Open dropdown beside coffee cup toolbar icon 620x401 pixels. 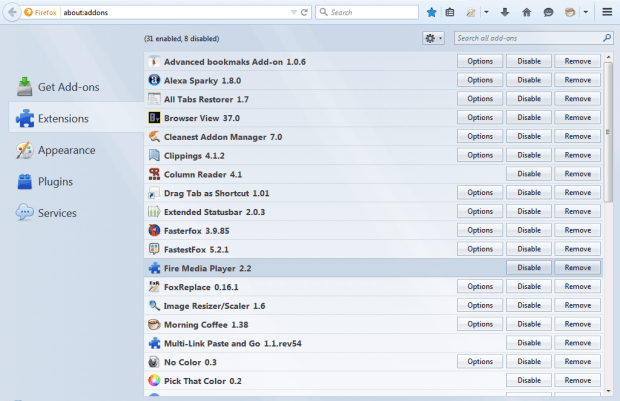point(586,12)
